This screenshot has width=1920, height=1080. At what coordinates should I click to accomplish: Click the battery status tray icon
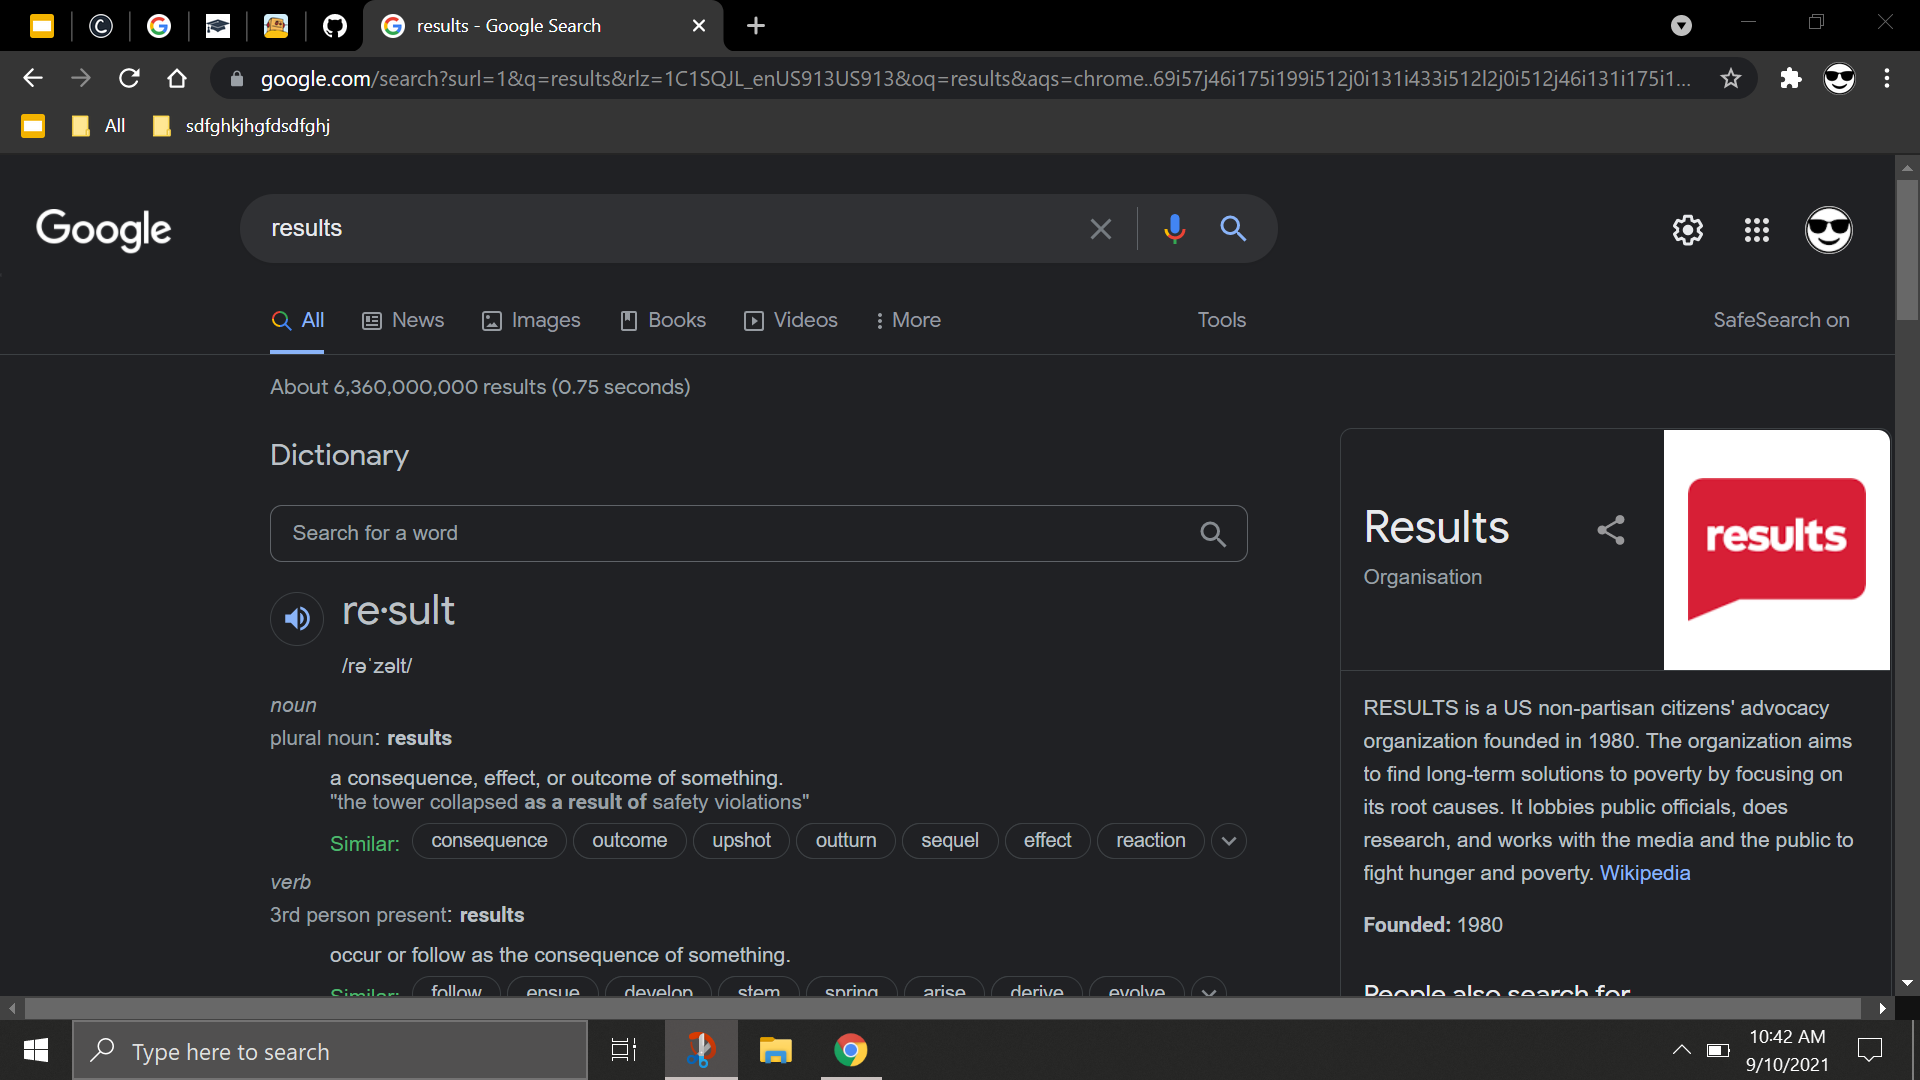click(x=1718, y=1050)
